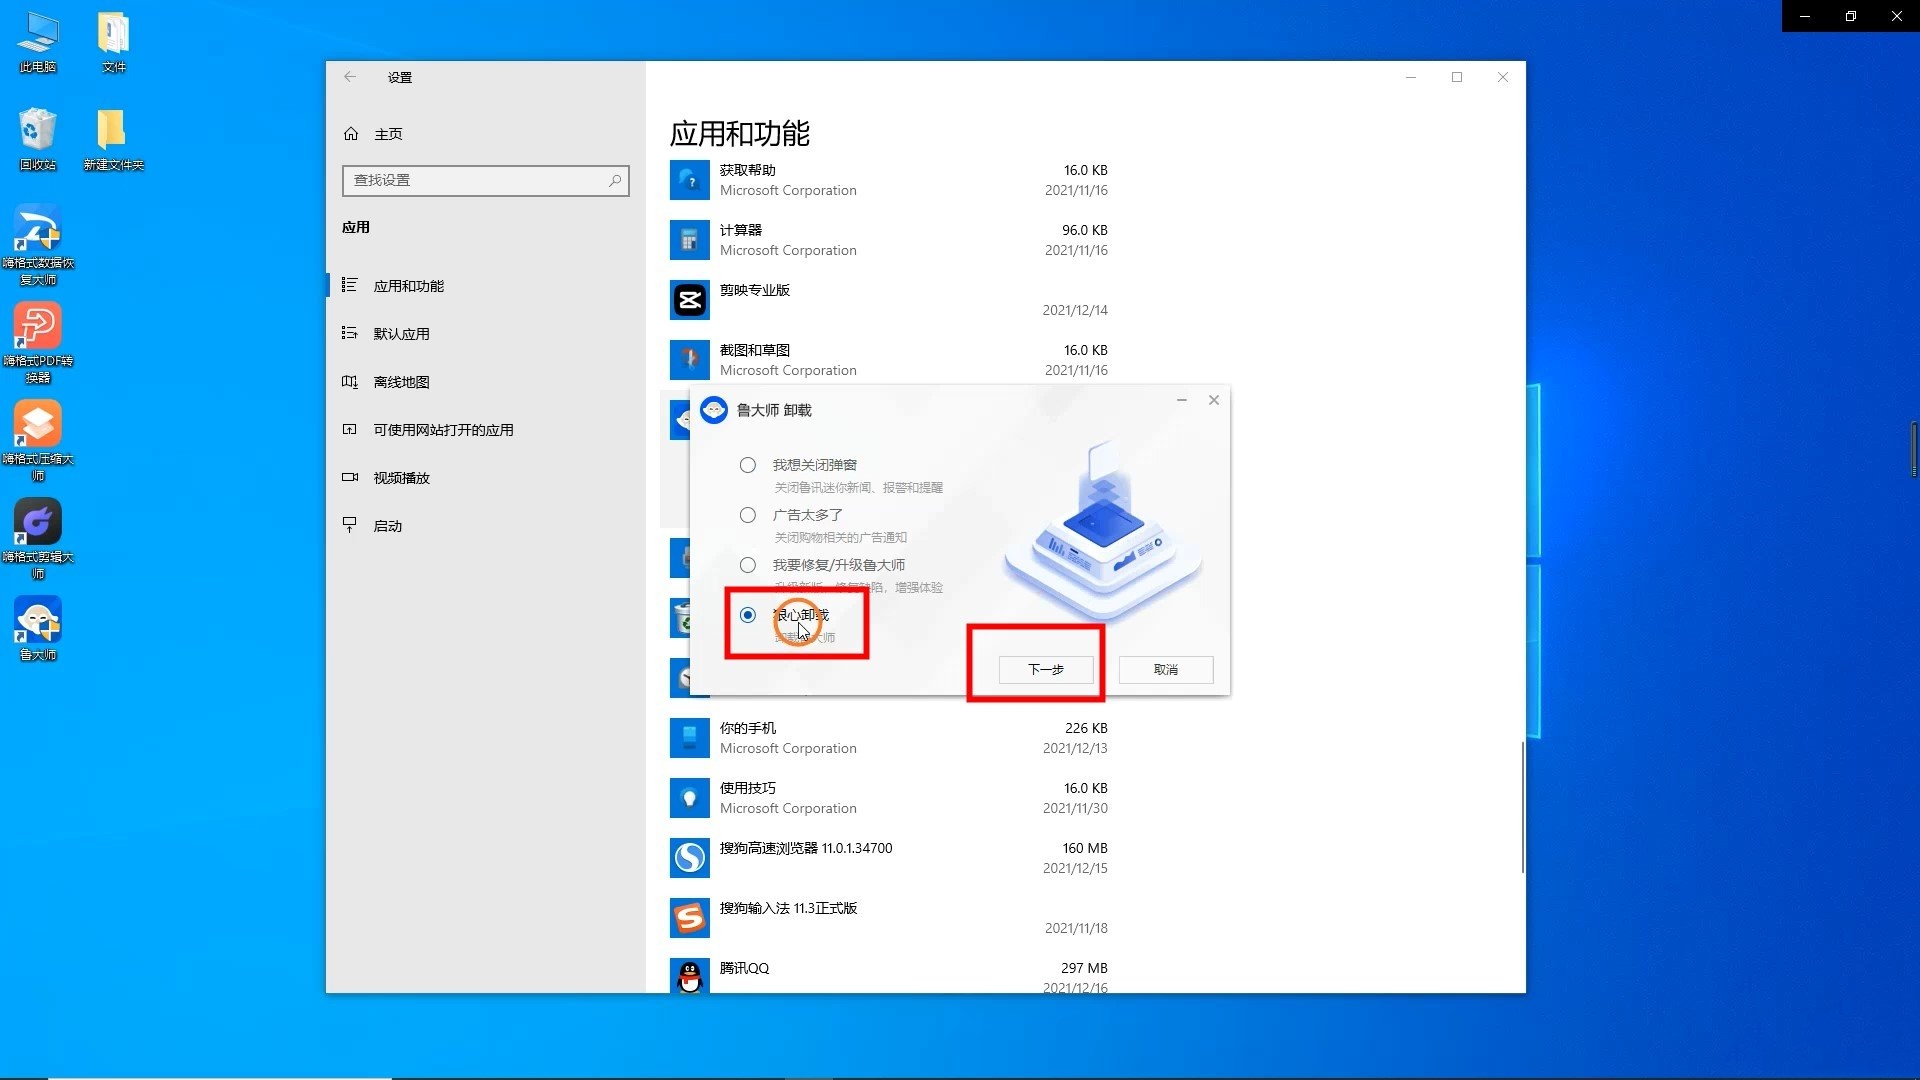Minimize the Settings window

1411,77
